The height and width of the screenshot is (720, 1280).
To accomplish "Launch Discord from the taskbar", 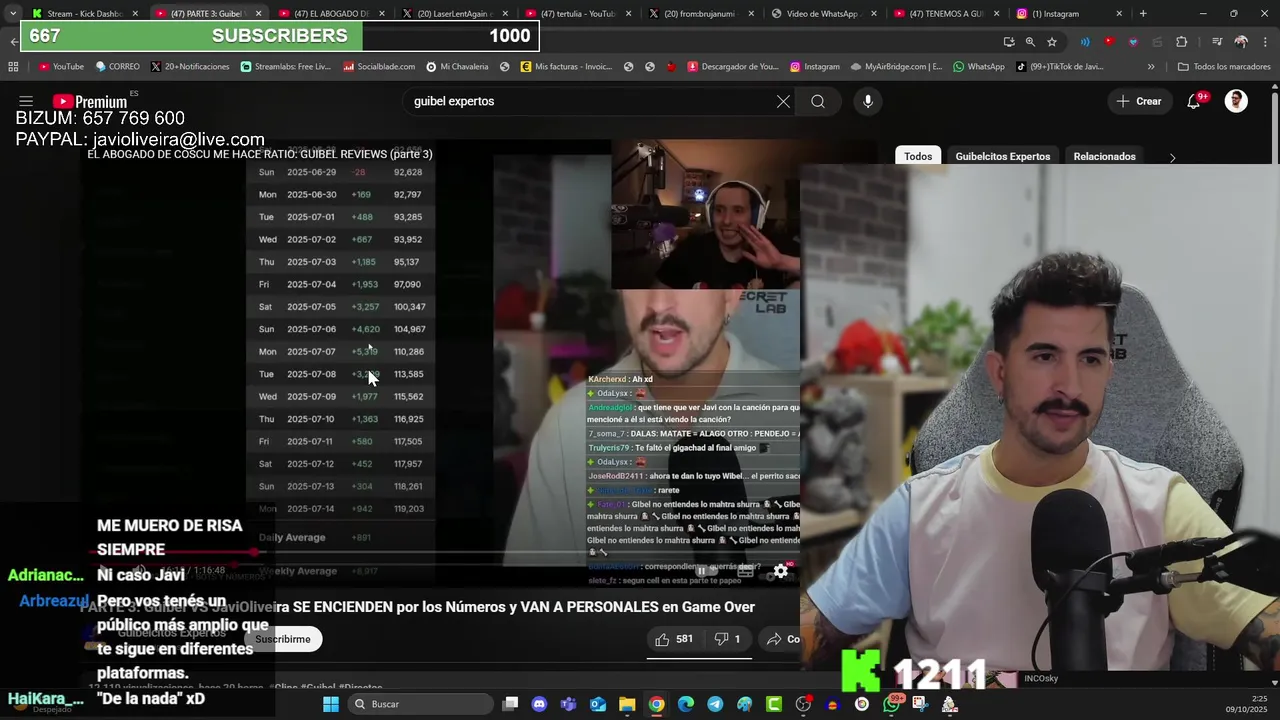I will click(540, 704).
